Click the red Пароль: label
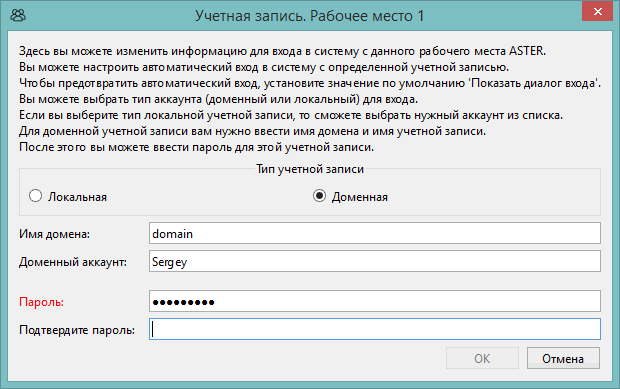This screenshot has width=620, height=389. click(x=42, y=302)
